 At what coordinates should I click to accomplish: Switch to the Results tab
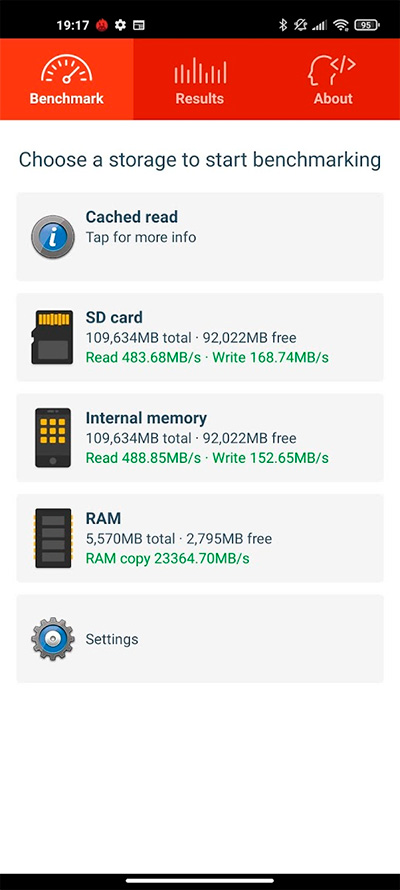[x=200, y=79]
